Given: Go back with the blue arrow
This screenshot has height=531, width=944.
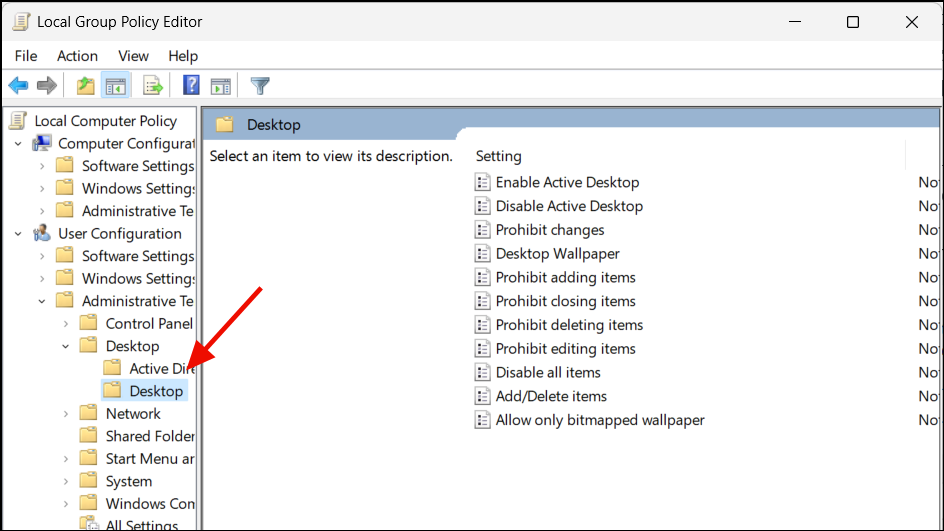Looking at the screenshot, I should (x=18, y=86).
